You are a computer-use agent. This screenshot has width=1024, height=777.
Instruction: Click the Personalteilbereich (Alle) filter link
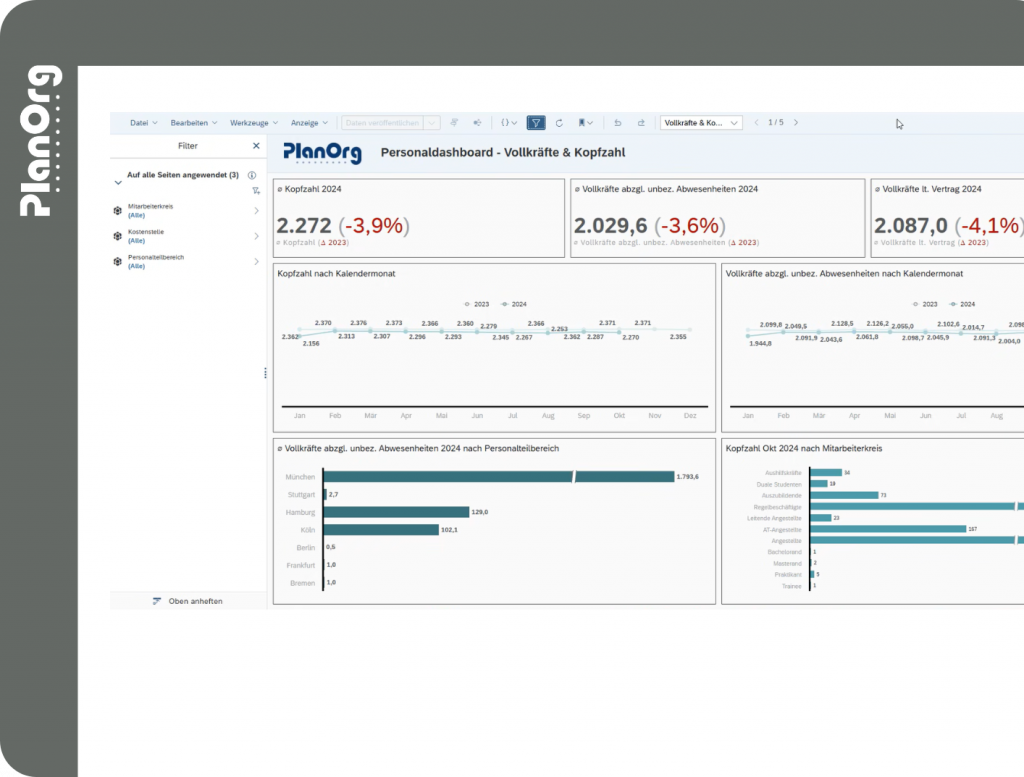point(137,266)
